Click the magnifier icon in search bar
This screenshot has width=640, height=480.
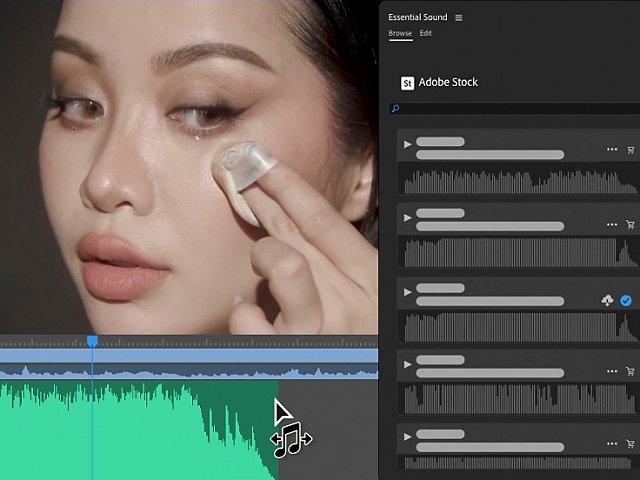tap(395, 109)
